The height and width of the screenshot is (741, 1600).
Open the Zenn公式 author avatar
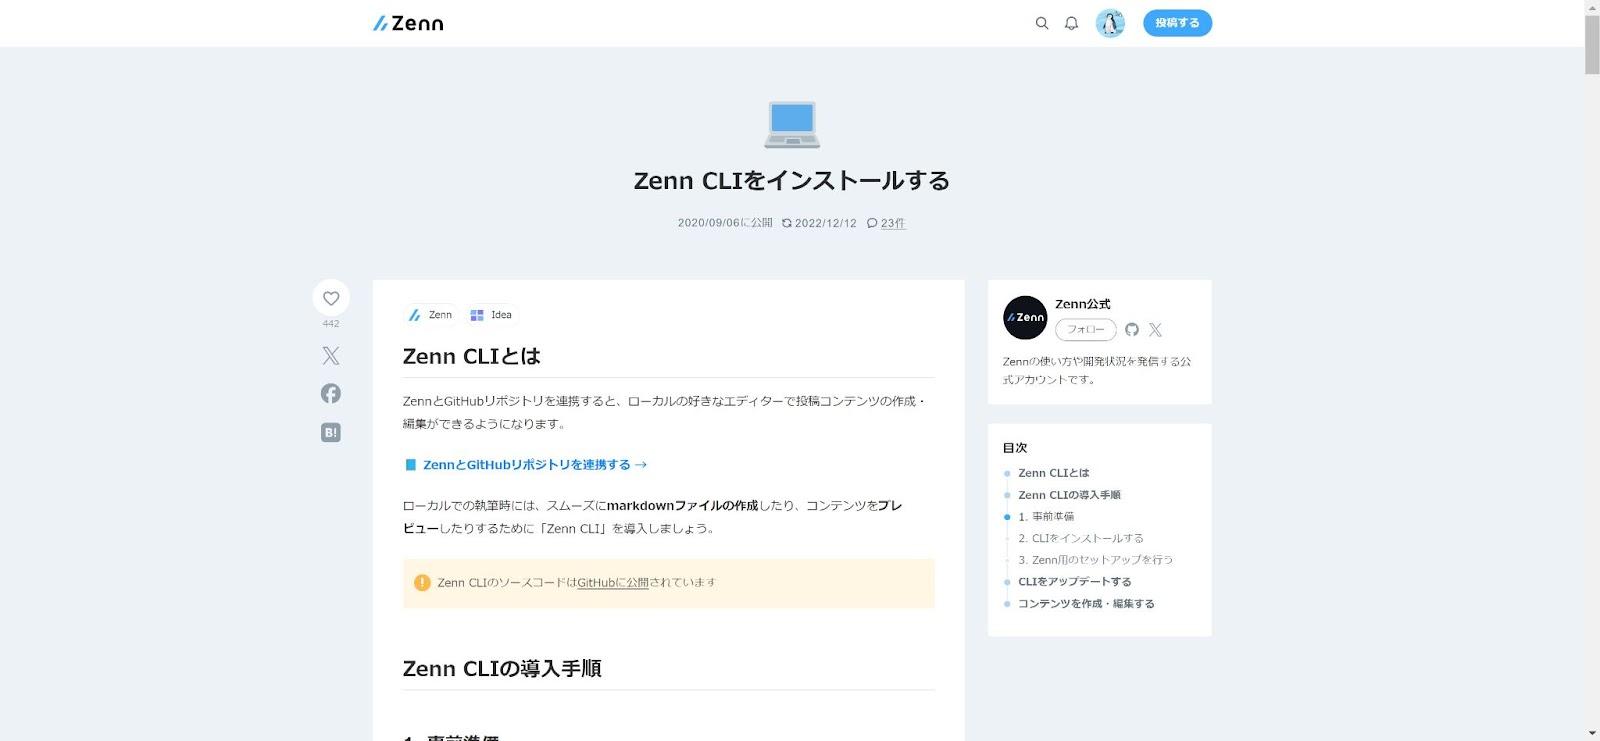coord(1025,318)
